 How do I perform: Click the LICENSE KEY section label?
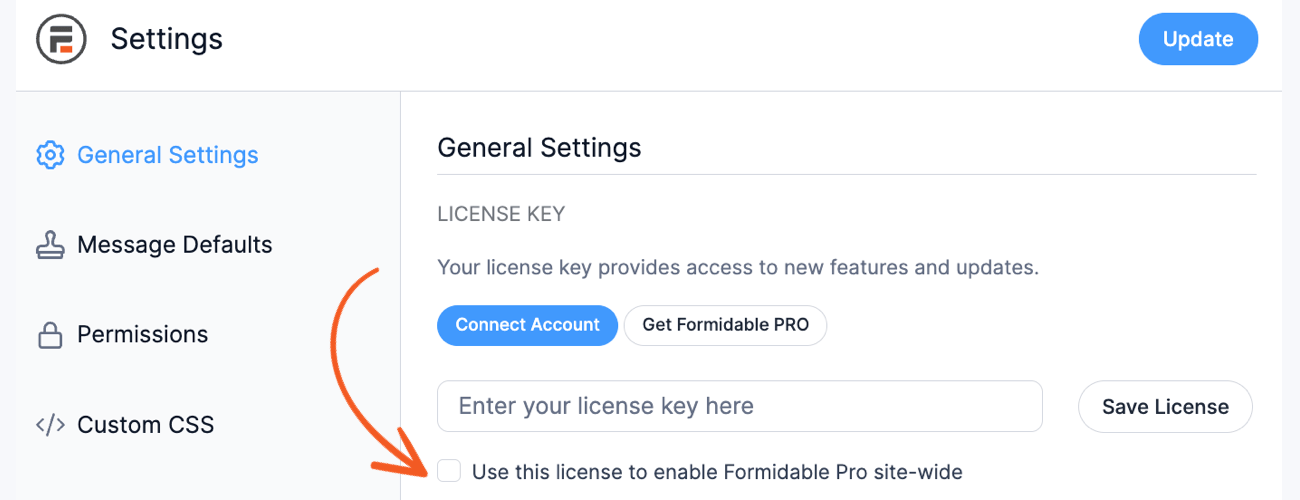pyautogui.click(x=501, y=214)
